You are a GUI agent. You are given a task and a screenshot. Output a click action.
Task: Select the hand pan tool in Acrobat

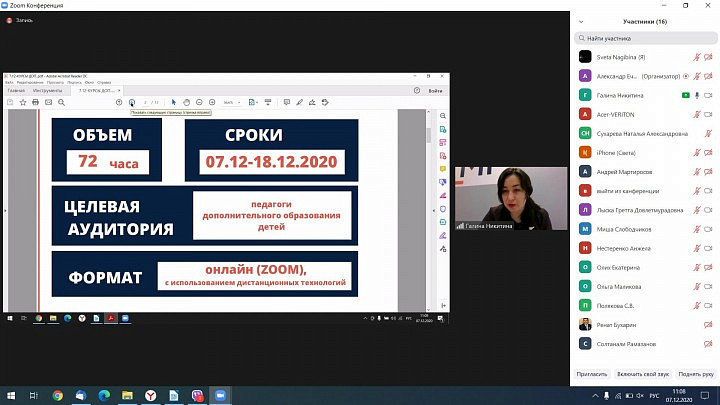[x=186, y=102]
